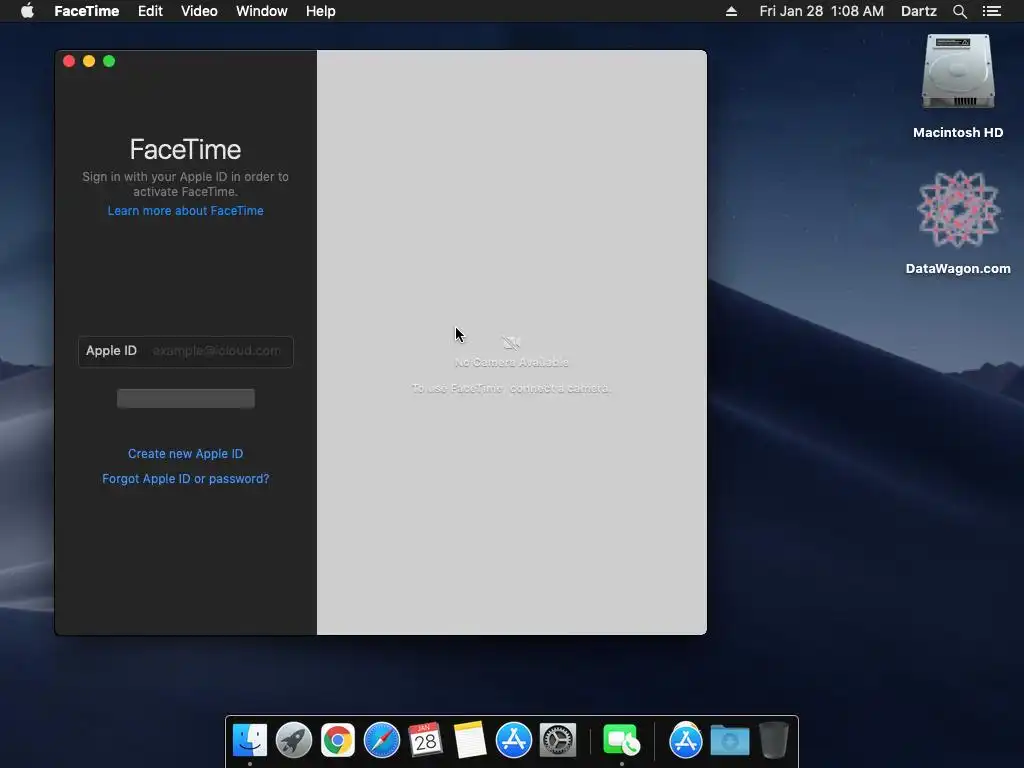This screenshot has width=1024, height=768.
Task: Click the greyed sign-in button below Apple ID
Action: pyautogui.click(x=185, y=398)
